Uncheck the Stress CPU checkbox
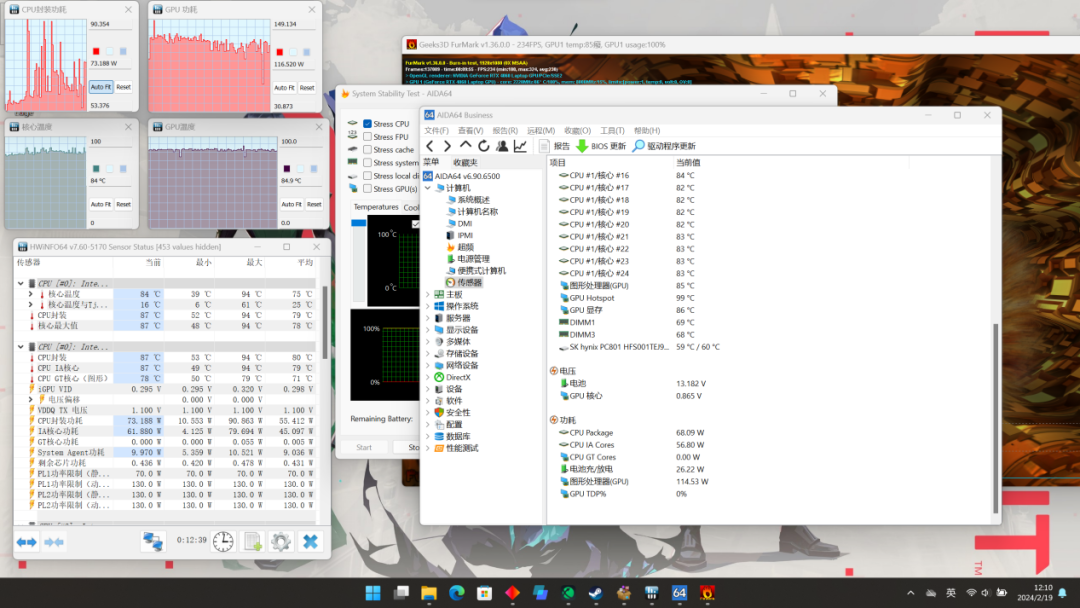The height and width of the screenshot is (608, 1080). 368,124
